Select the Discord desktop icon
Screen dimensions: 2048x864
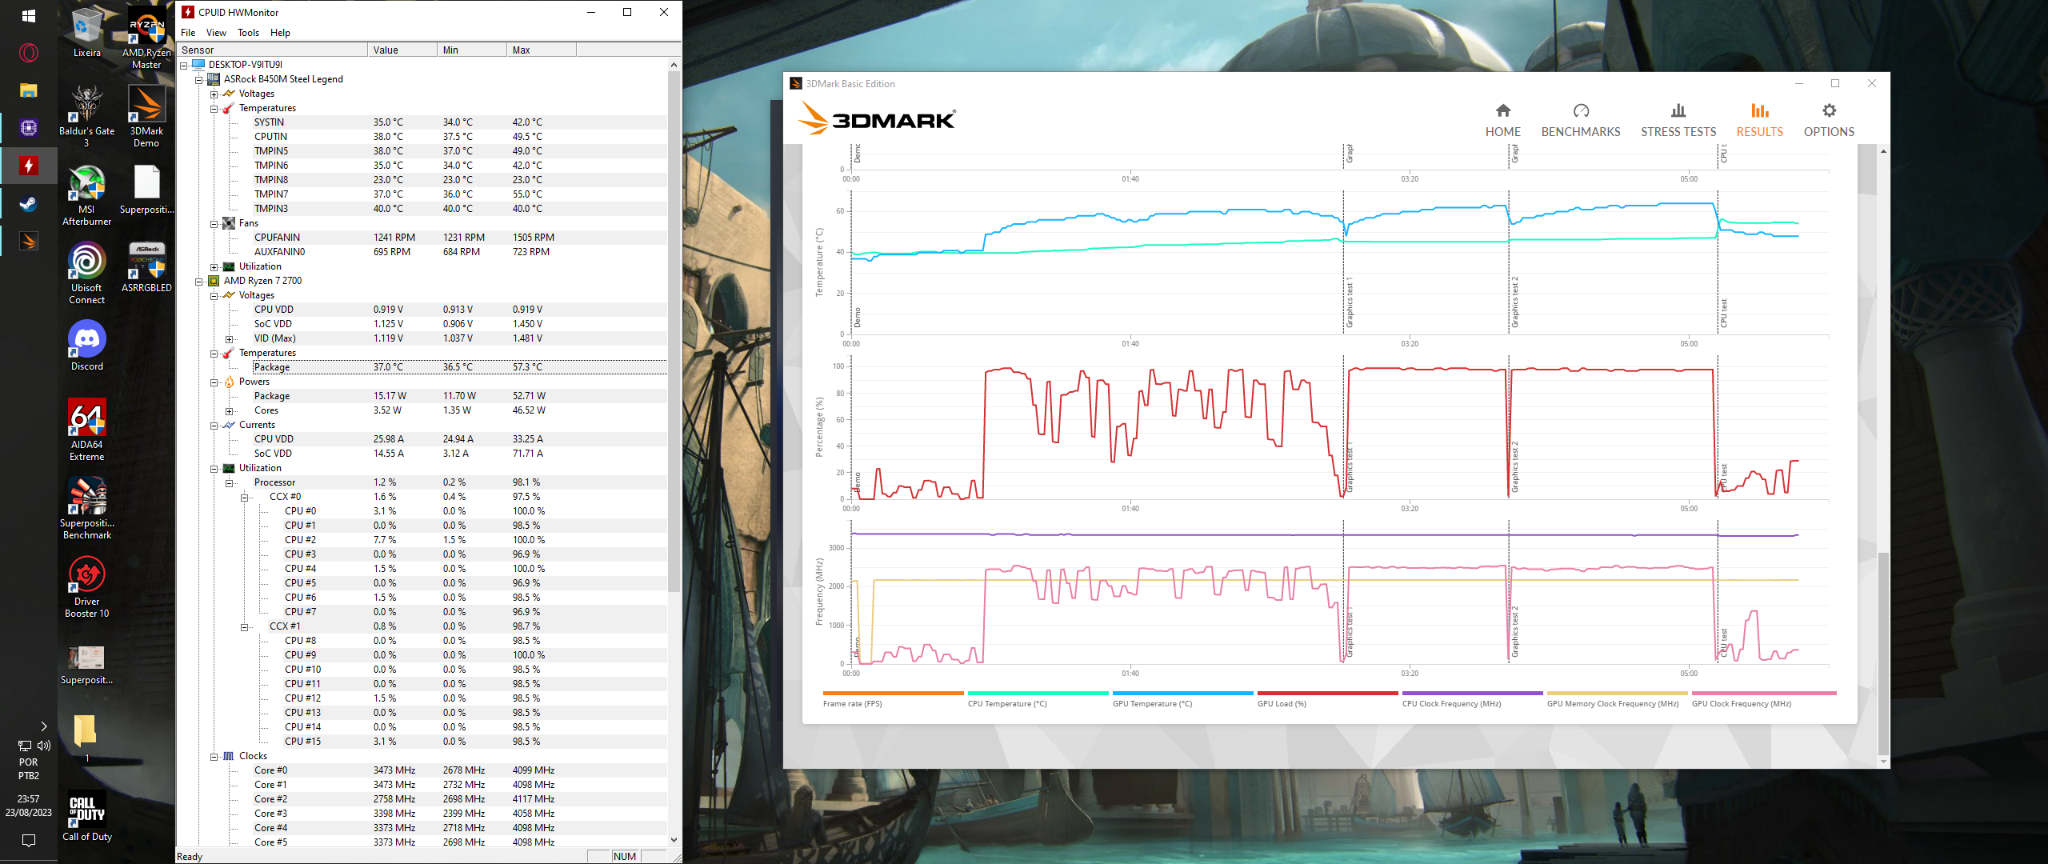click(87, 346)
